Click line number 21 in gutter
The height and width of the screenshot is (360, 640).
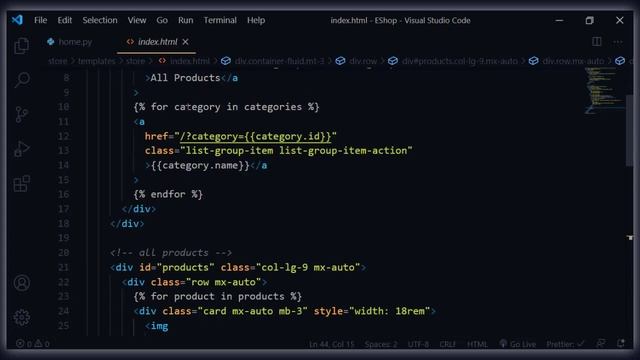click(63, 267)
